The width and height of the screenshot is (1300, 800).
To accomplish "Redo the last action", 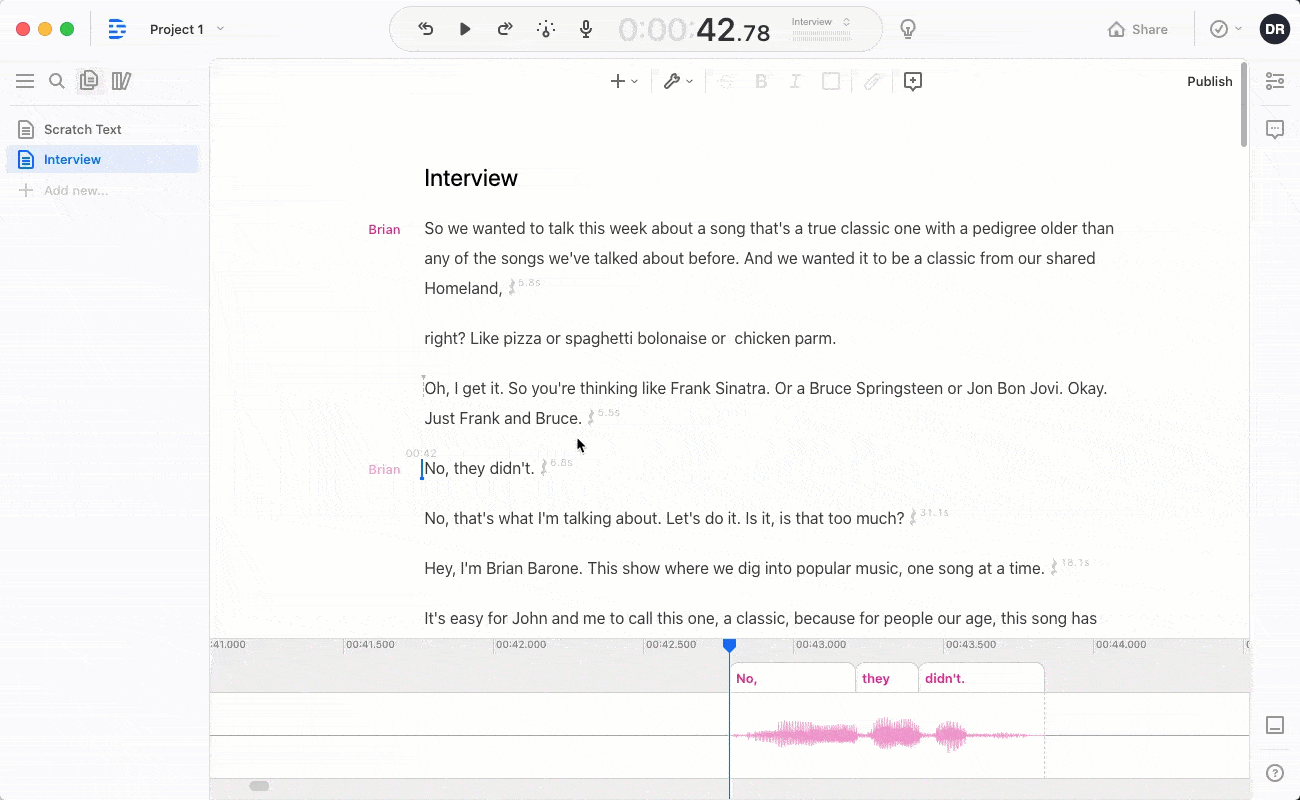I will 505,29.
